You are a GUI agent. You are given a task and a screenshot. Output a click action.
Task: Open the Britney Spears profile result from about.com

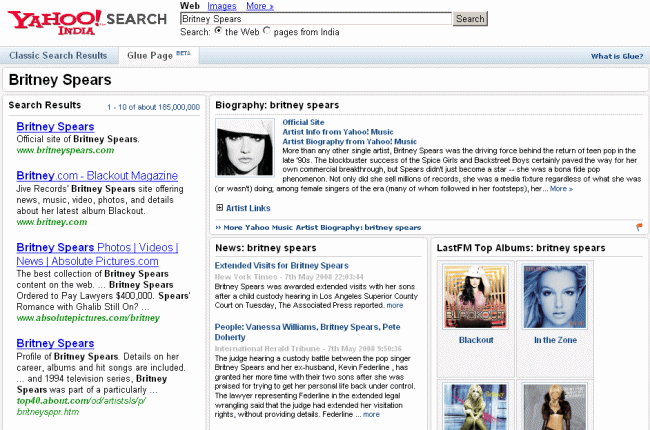[55, 343]
